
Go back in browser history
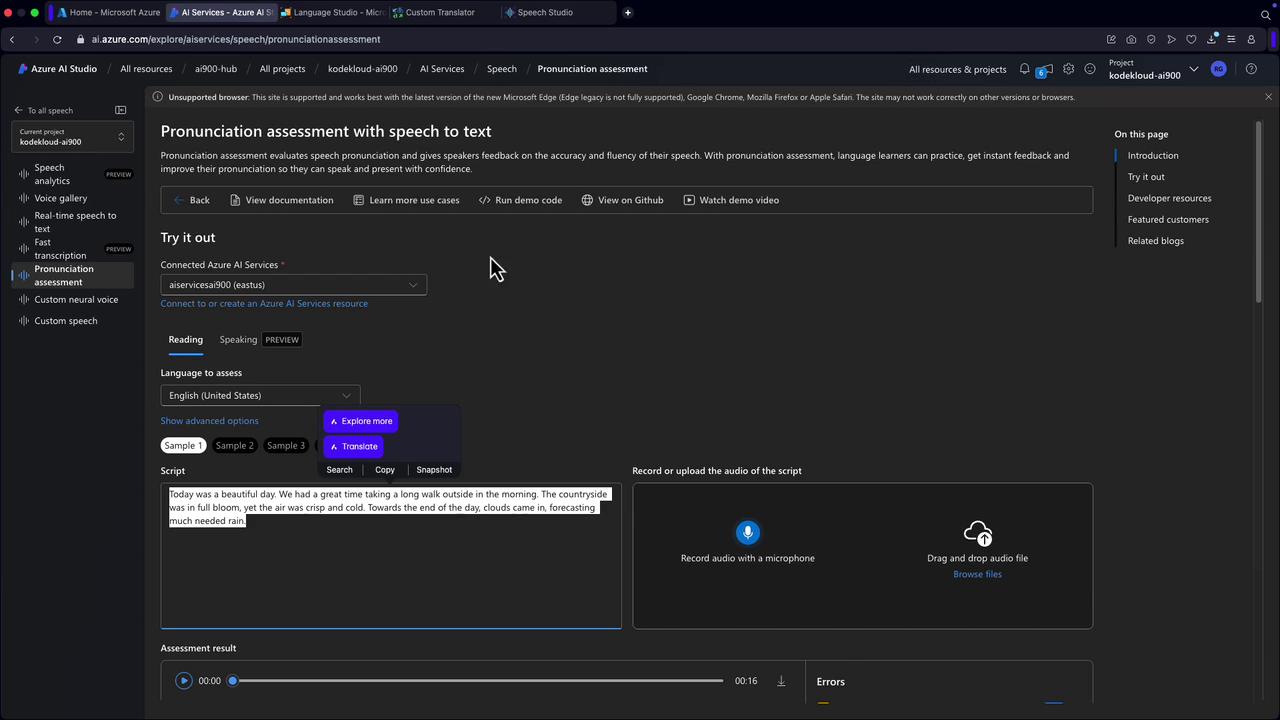point(12,39)
